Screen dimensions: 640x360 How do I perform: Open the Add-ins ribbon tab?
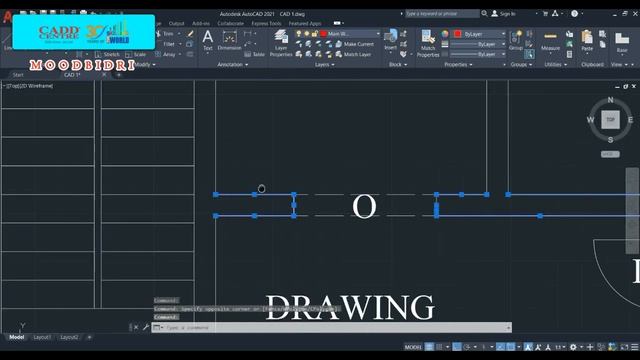[201, 24]
